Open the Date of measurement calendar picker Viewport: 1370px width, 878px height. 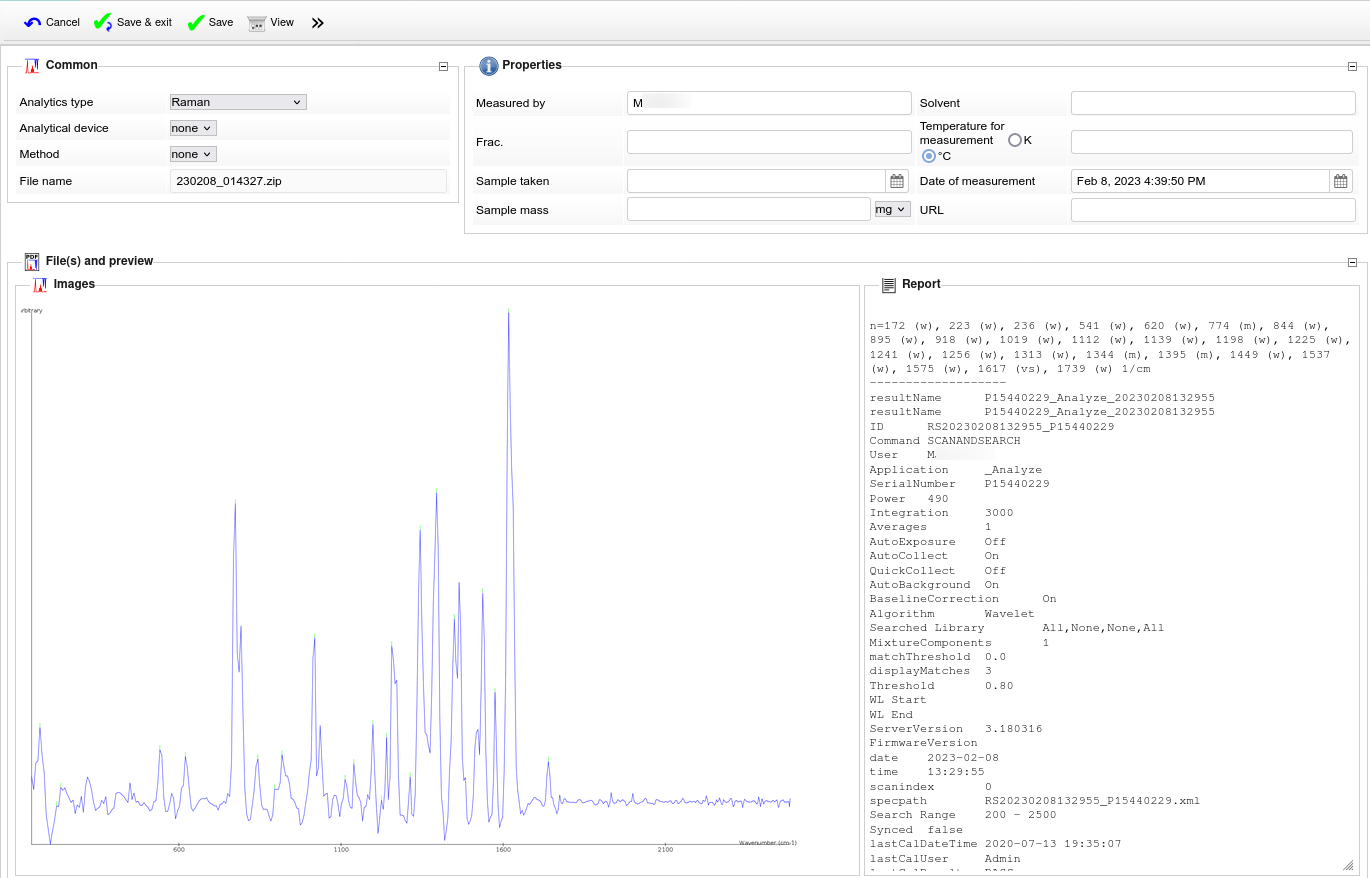tap(1341, 181)
